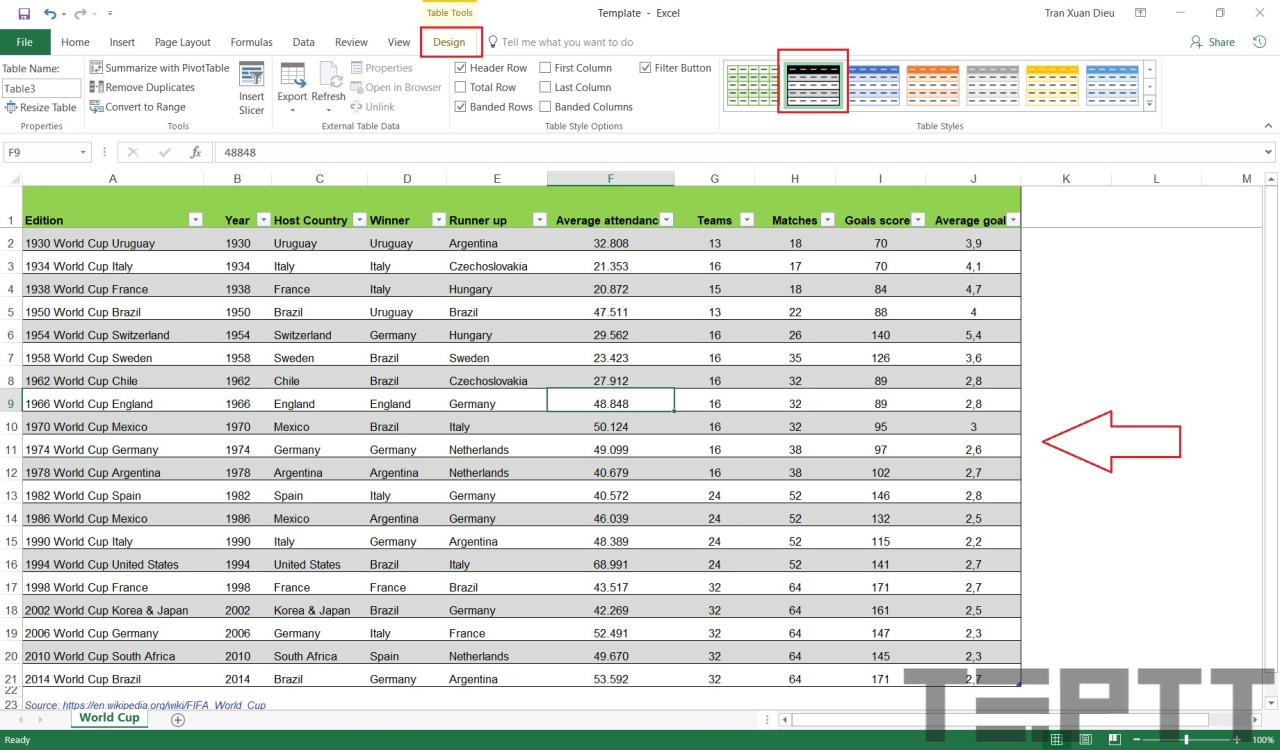Switch to the Review tab
Screen dimensions: 1280x750
pyautogui.click(x=351, y=42)
